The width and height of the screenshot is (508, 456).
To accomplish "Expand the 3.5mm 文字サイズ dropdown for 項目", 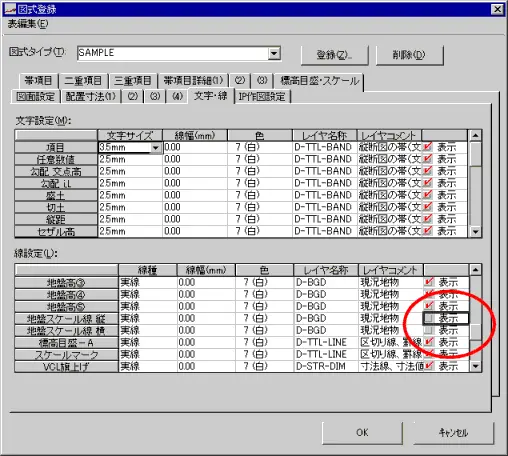I will (156, 147).
